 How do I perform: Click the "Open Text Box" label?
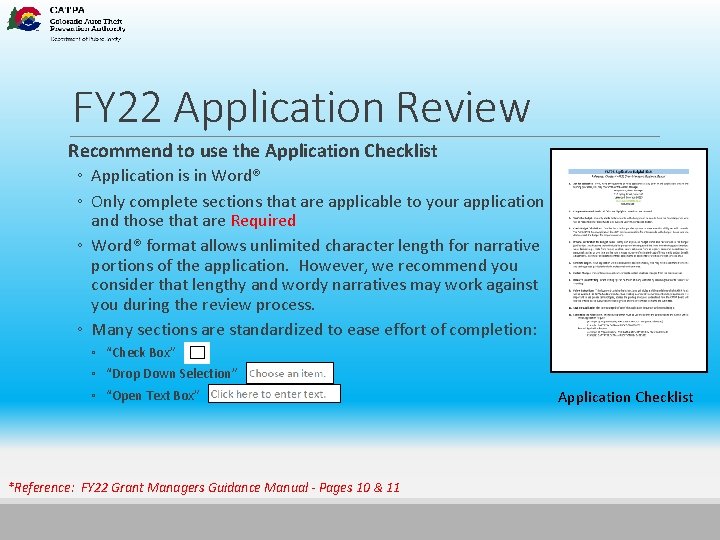[153, 395]
